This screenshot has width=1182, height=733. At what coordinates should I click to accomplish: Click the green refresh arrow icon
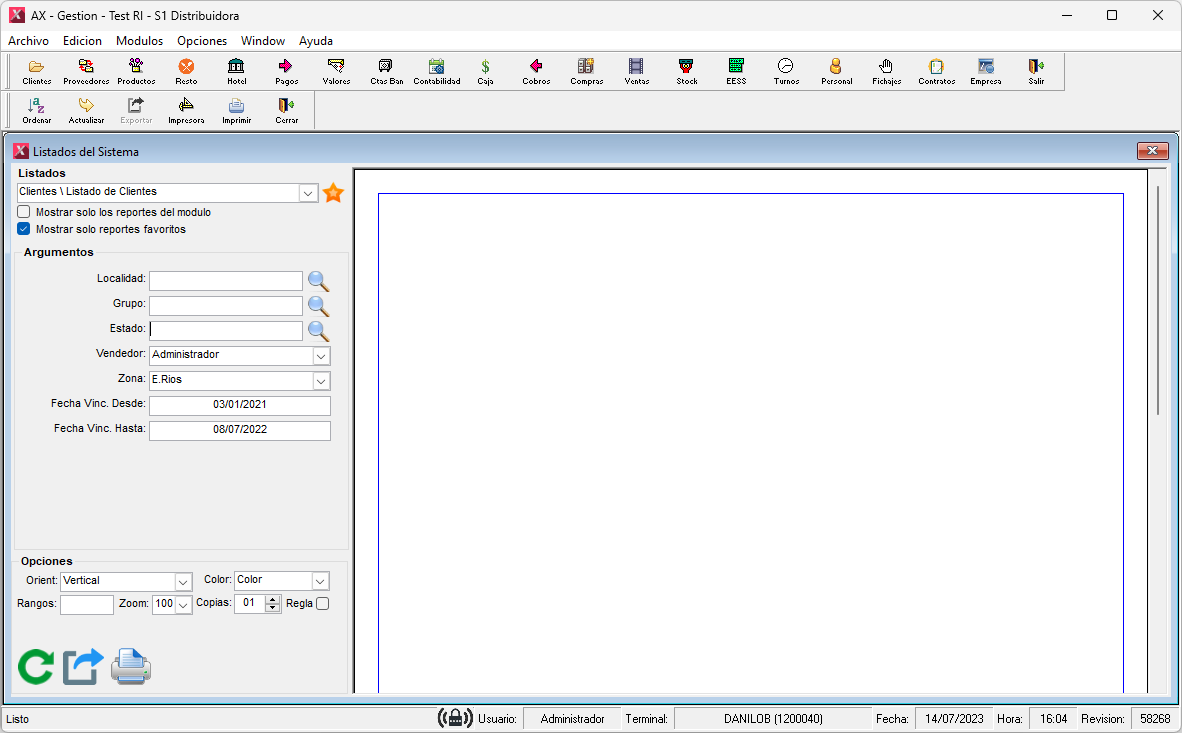(x=36, y=666)
